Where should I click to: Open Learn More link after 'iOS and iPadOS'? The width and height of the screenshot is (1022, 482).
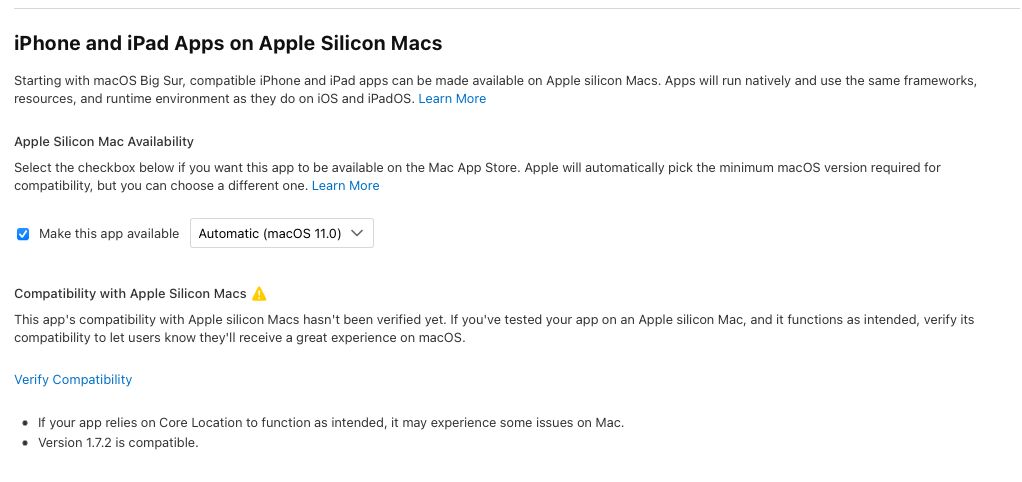point(452,99)
